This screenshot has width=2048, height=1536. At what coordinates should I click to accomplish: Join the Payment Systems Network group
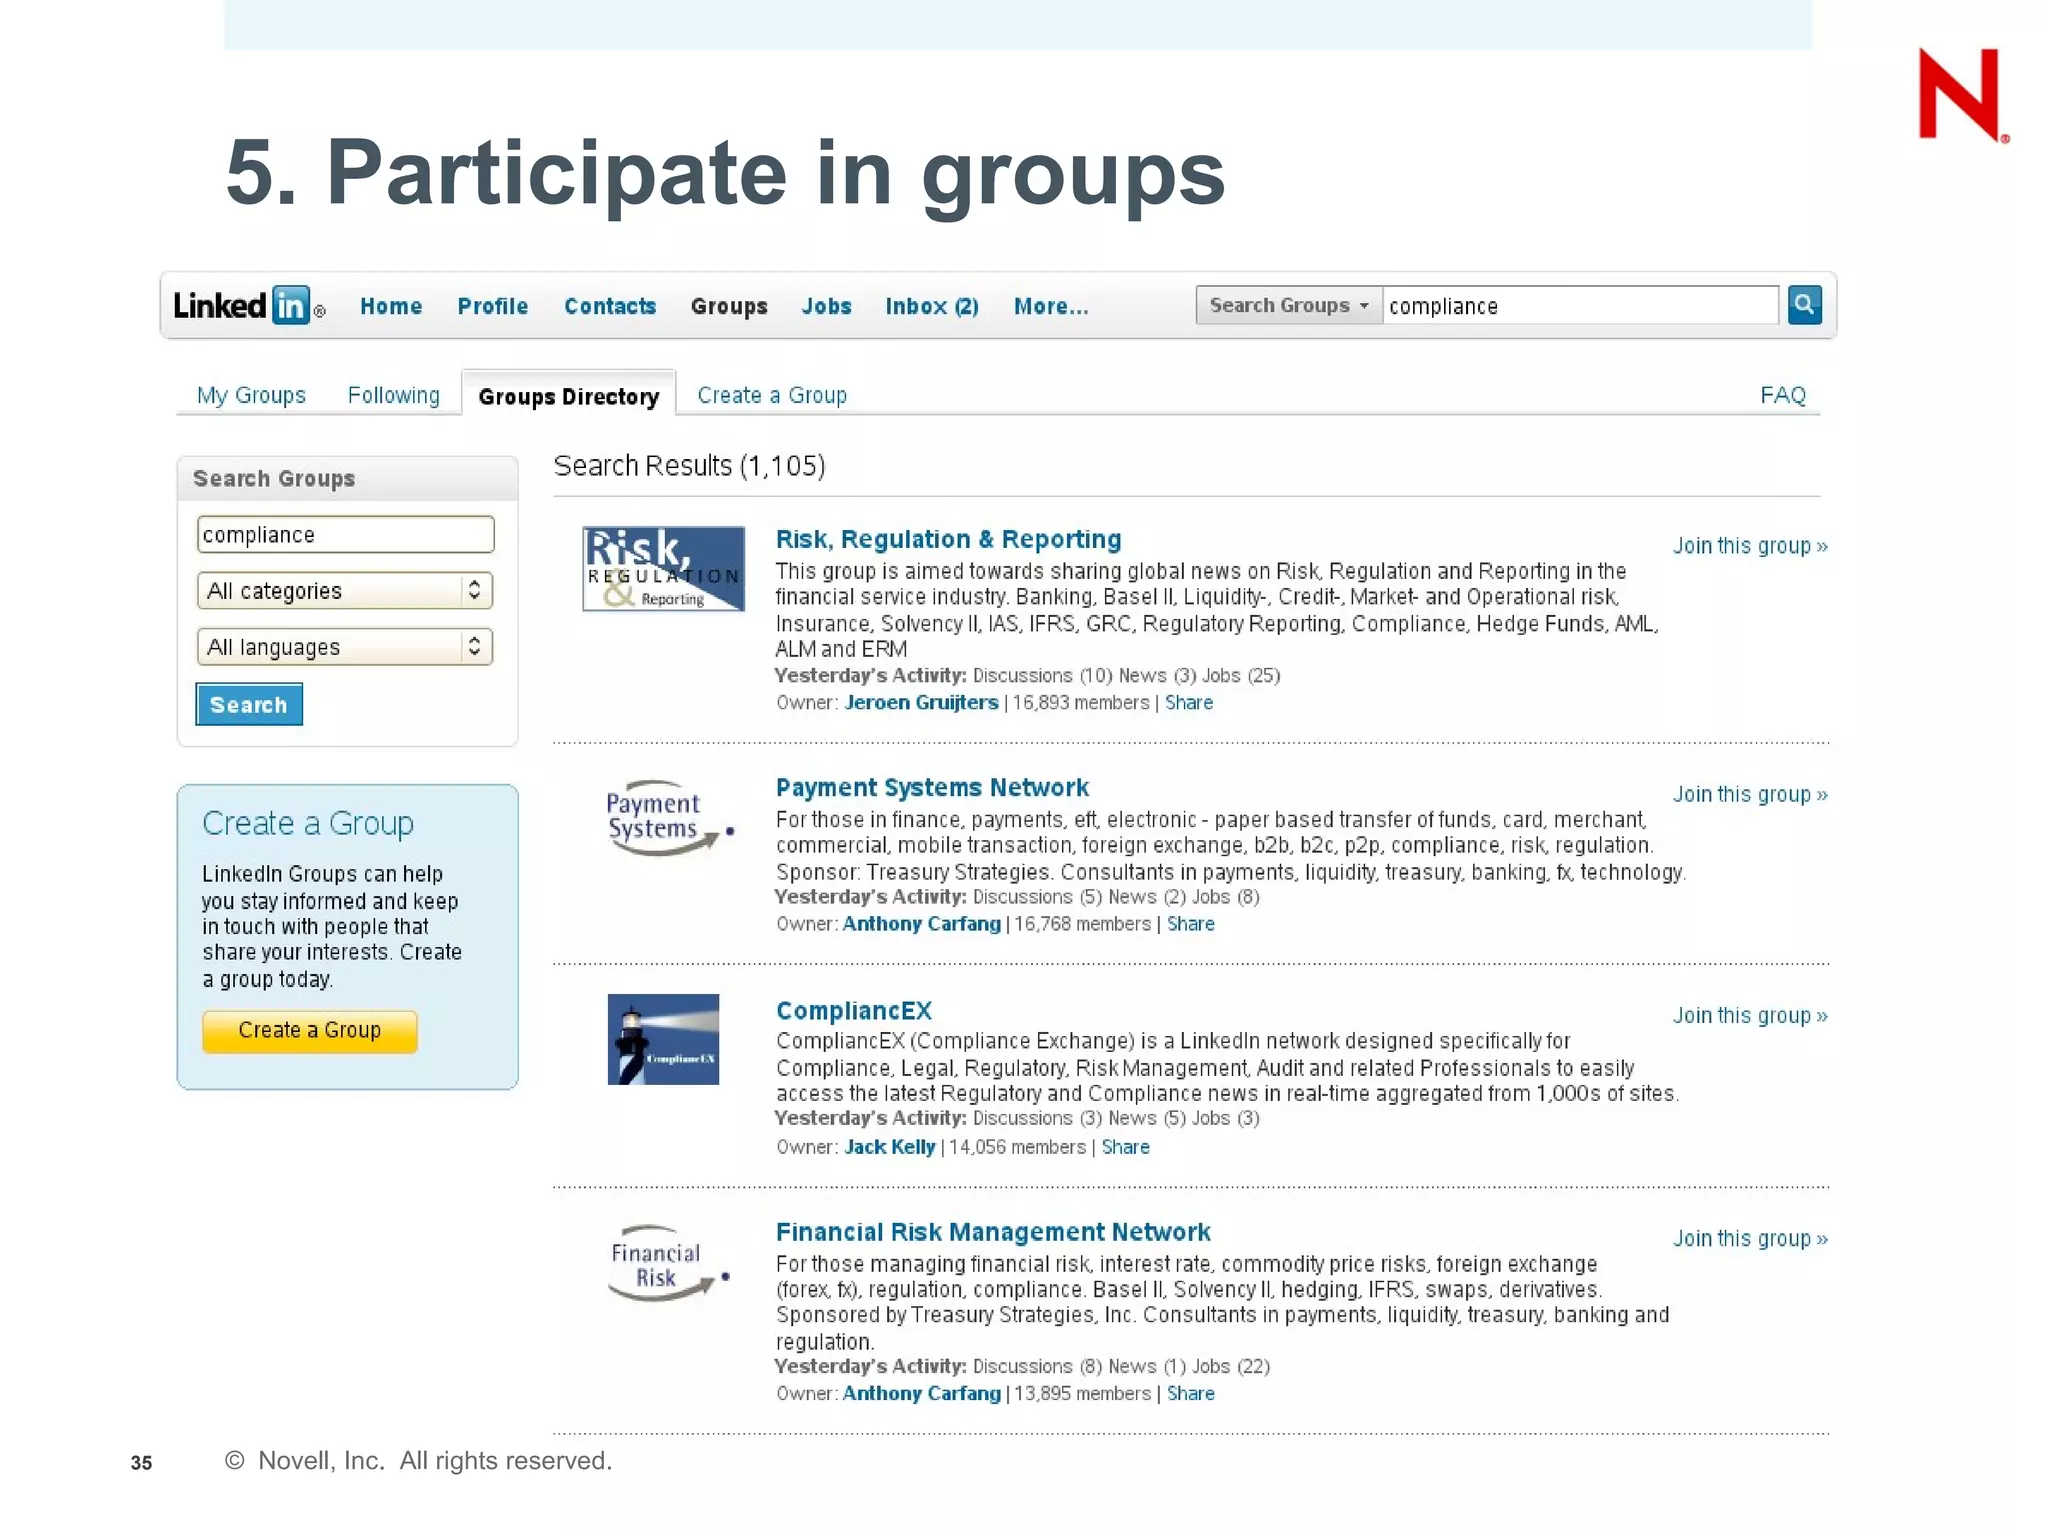click(1750, 794)
